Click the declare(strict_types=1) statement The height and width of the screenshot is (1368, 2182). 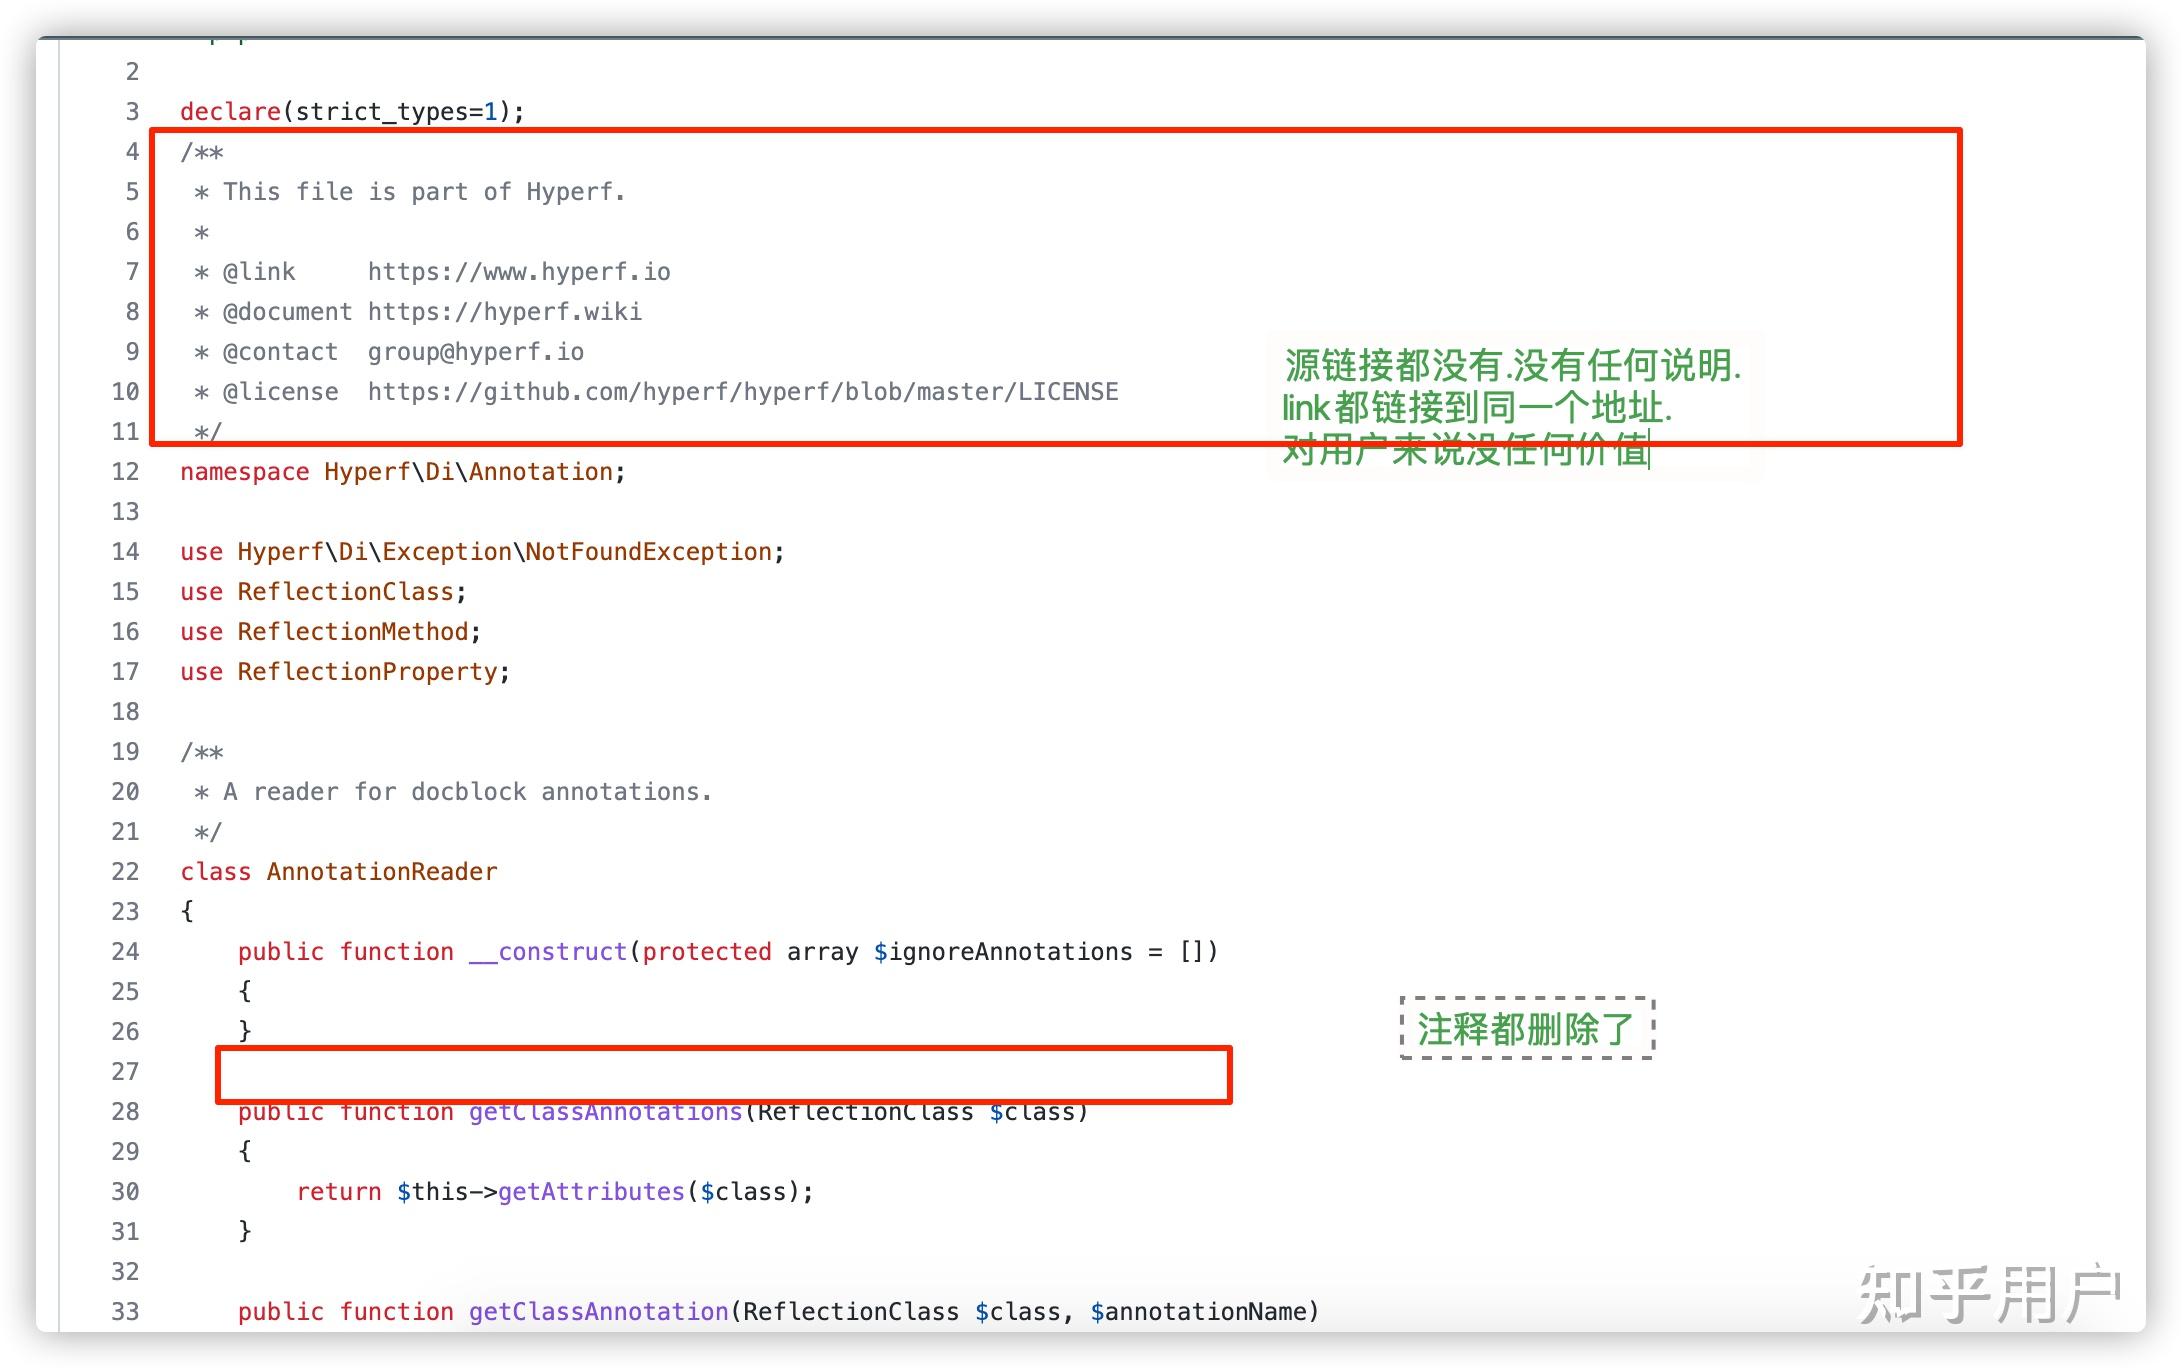[350, 111]
